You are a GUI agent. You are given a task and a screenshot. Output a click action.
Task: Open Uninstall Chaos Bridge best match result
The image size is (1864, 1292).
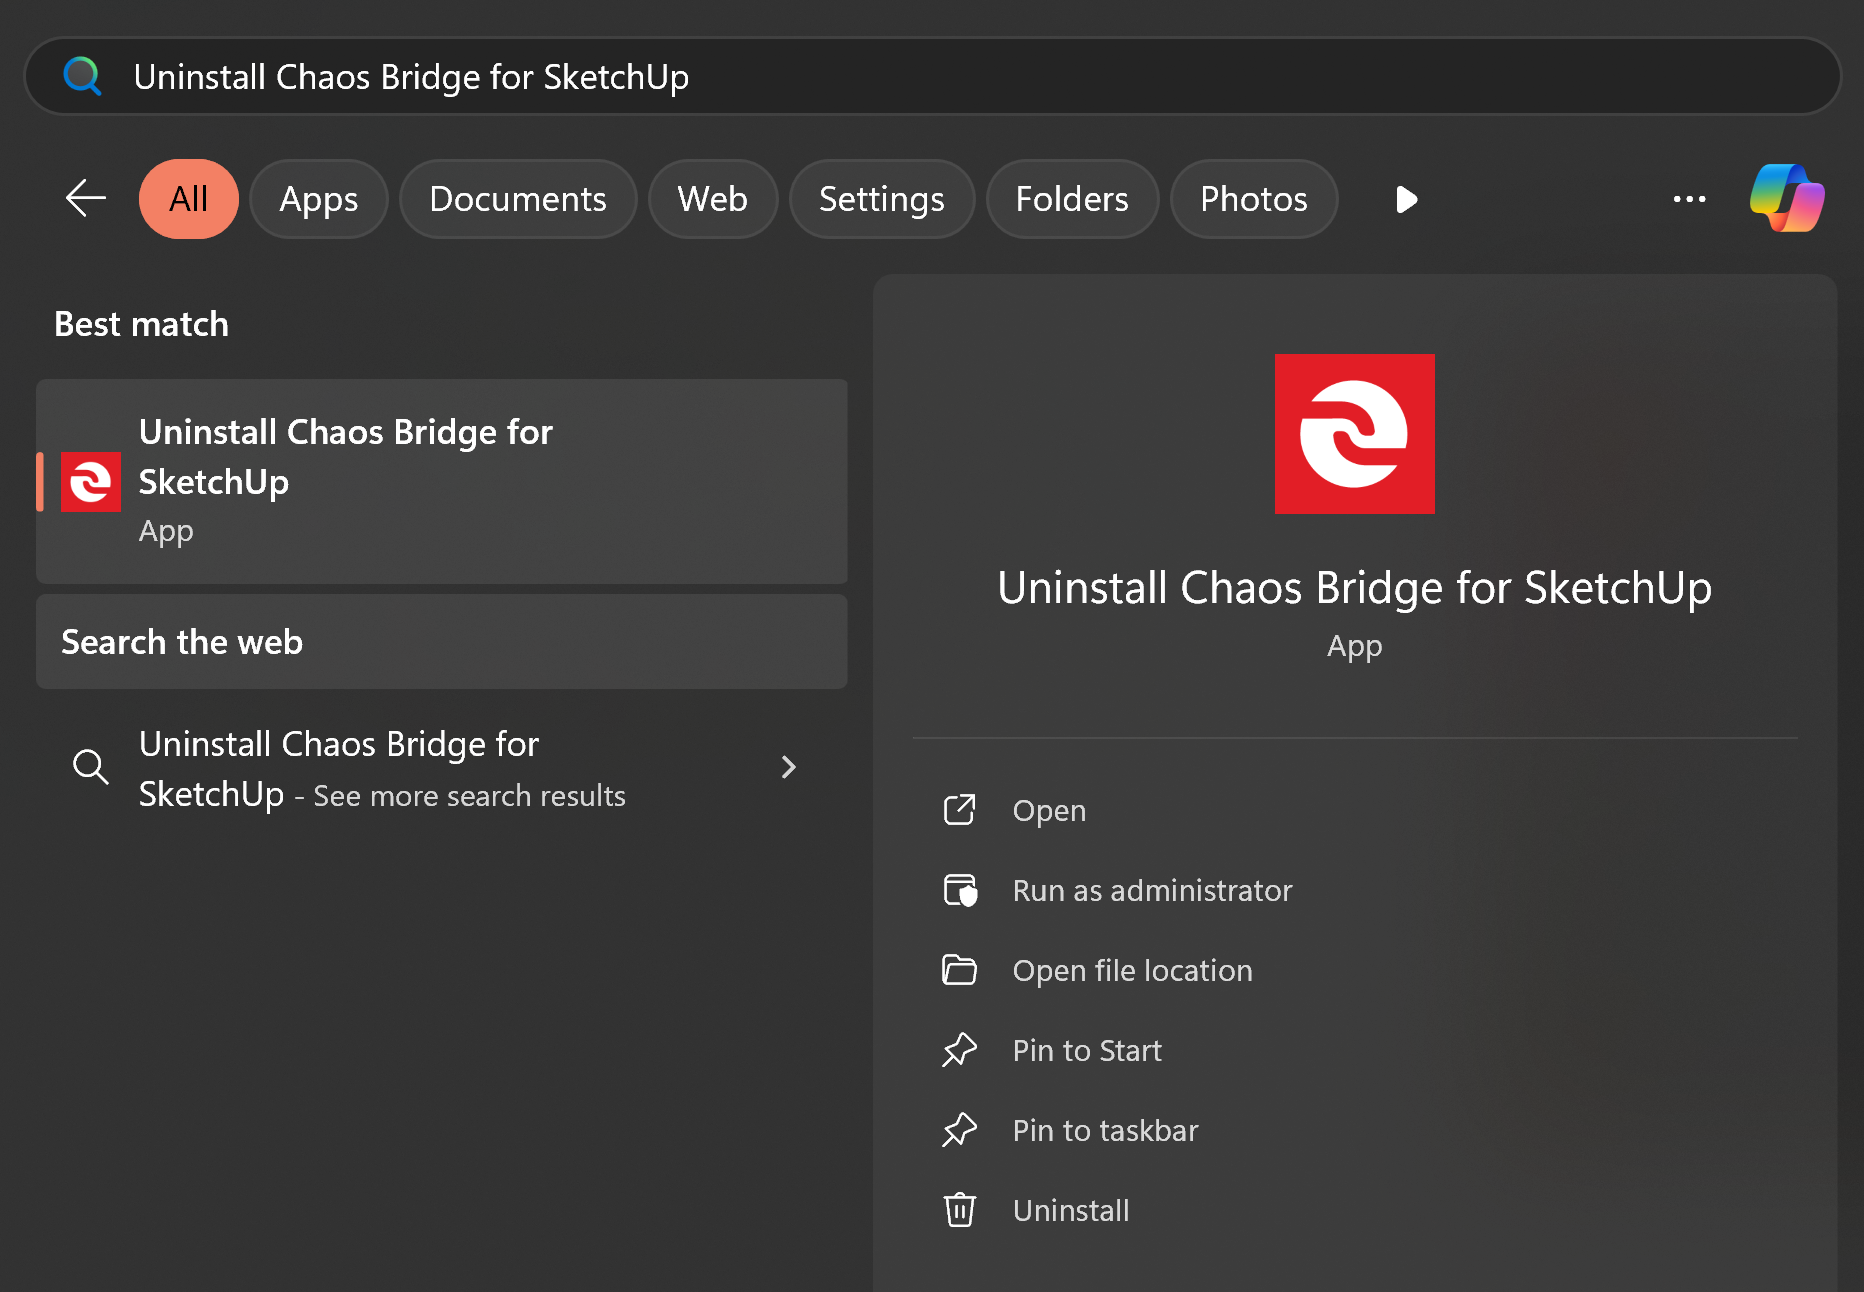(442, 481)
